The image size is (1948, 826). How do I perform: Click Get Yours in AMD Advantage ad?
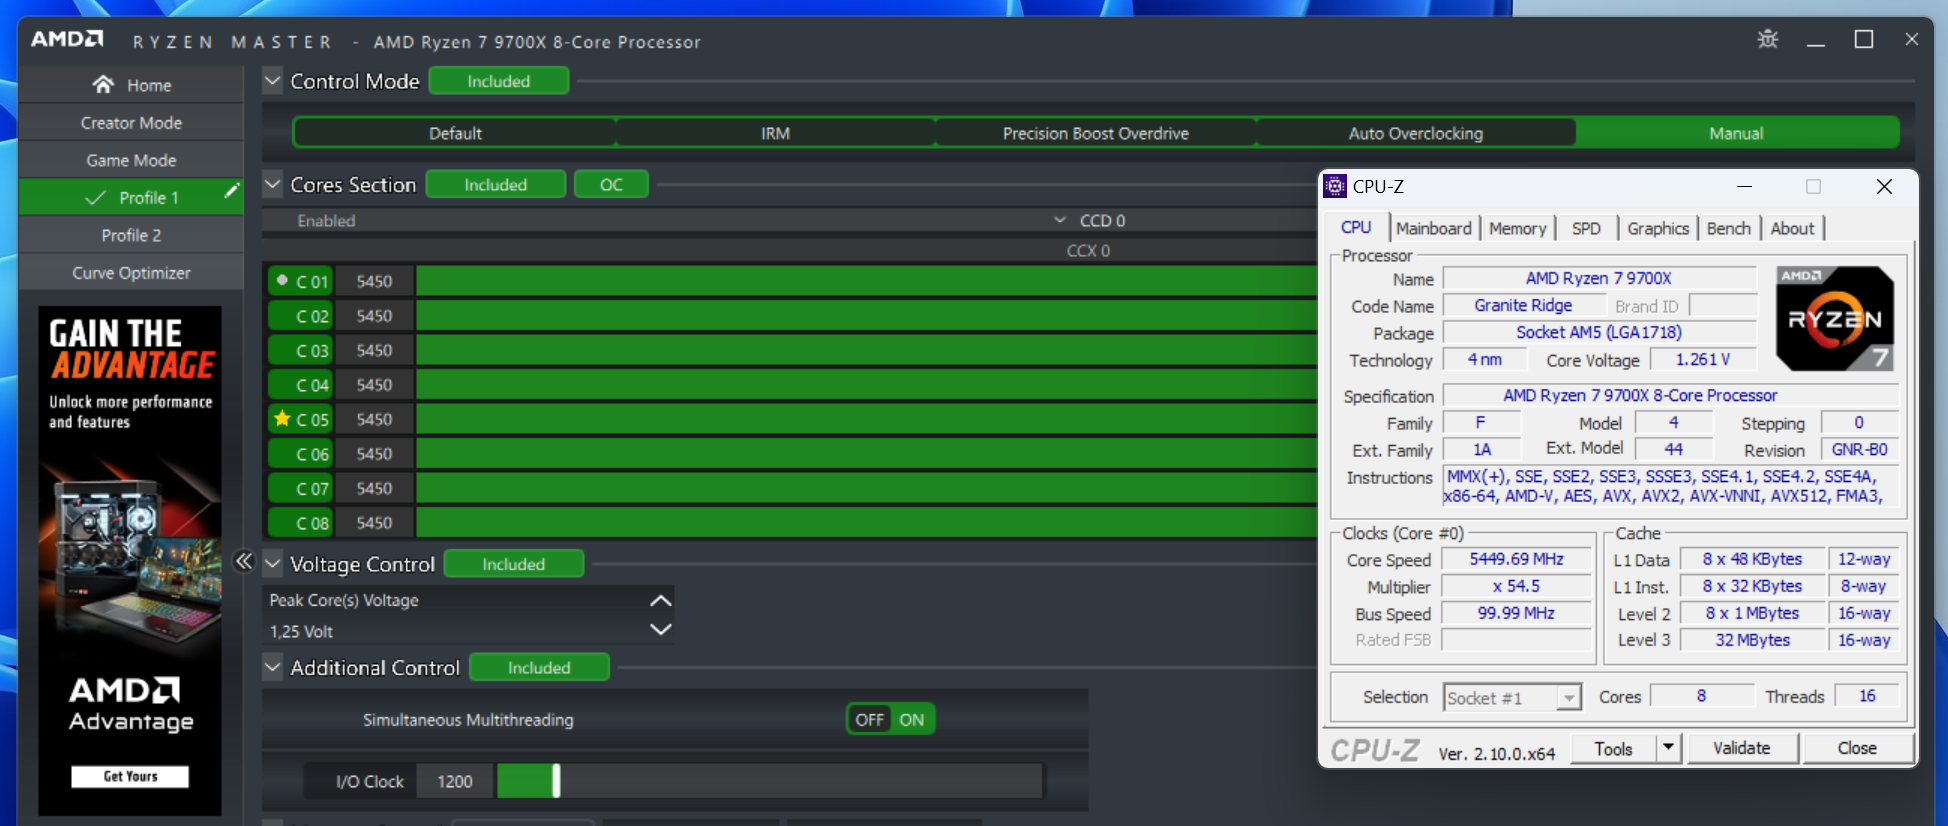(130, 776)
